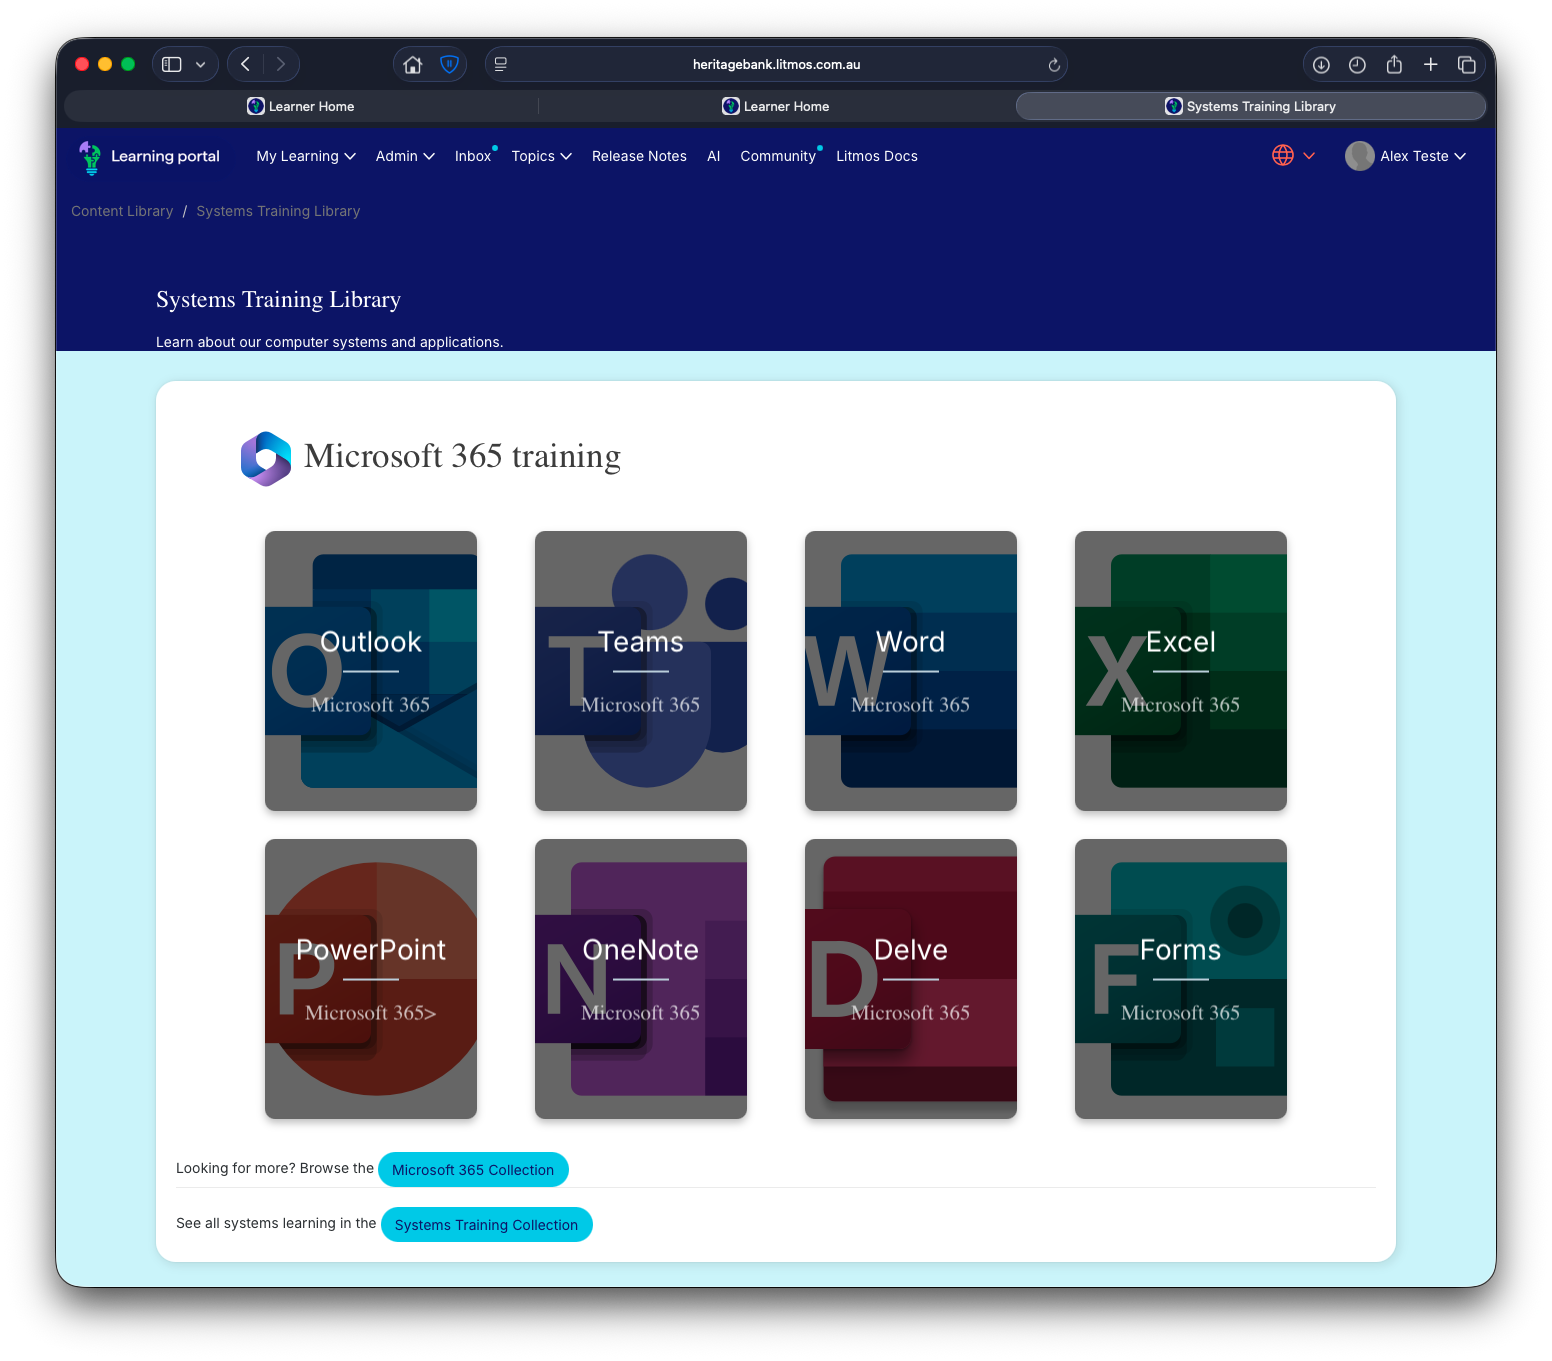The image size is (1552, 1361).
Task: Click the Learning portal logo icon
Action: (90, 157)
